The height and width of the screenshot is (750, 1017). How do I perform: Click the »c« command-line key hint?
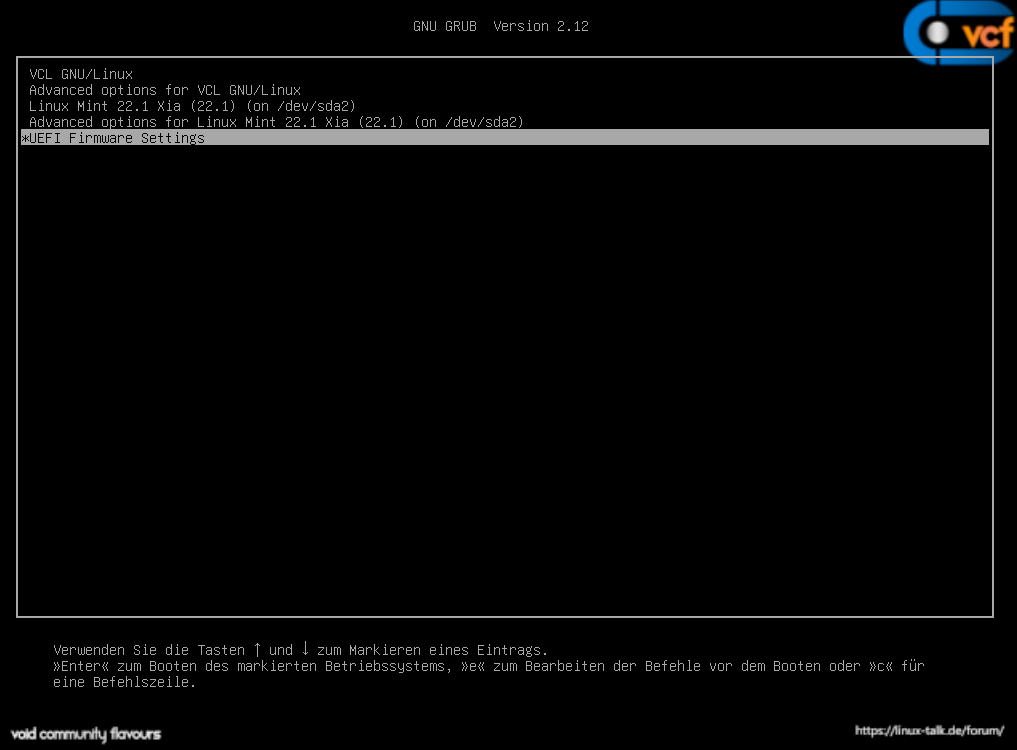point(877,666)
